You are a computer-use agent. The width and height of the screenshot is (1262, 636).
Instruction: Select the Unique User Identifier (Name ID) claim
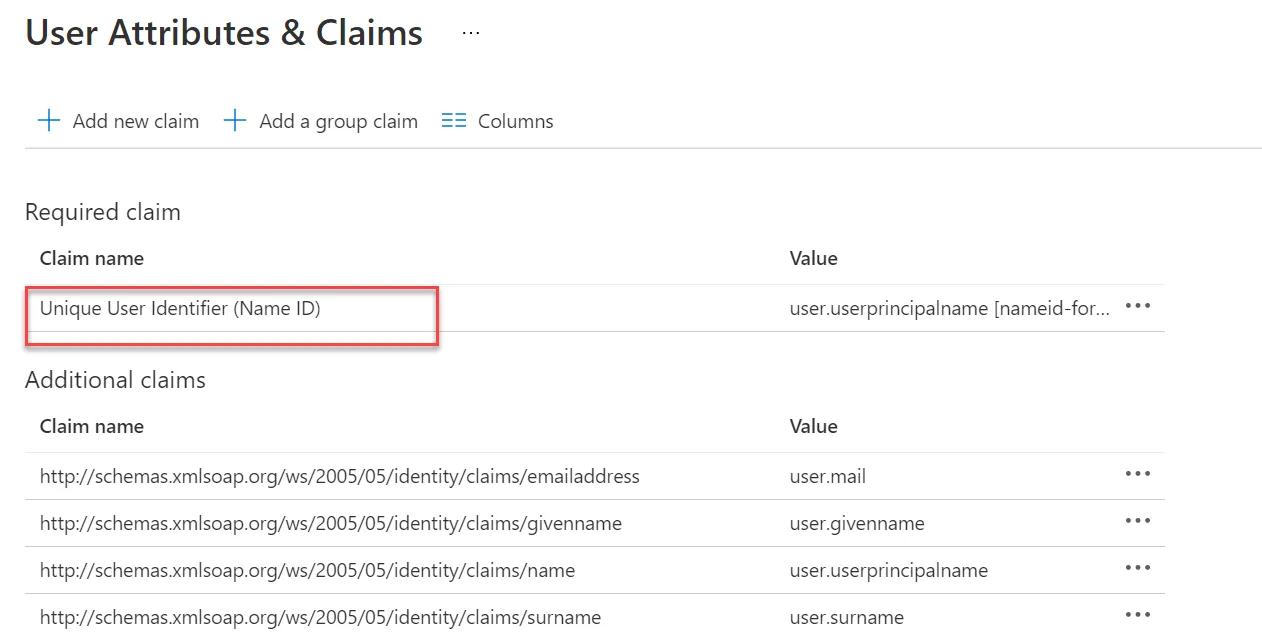point(180,309)
